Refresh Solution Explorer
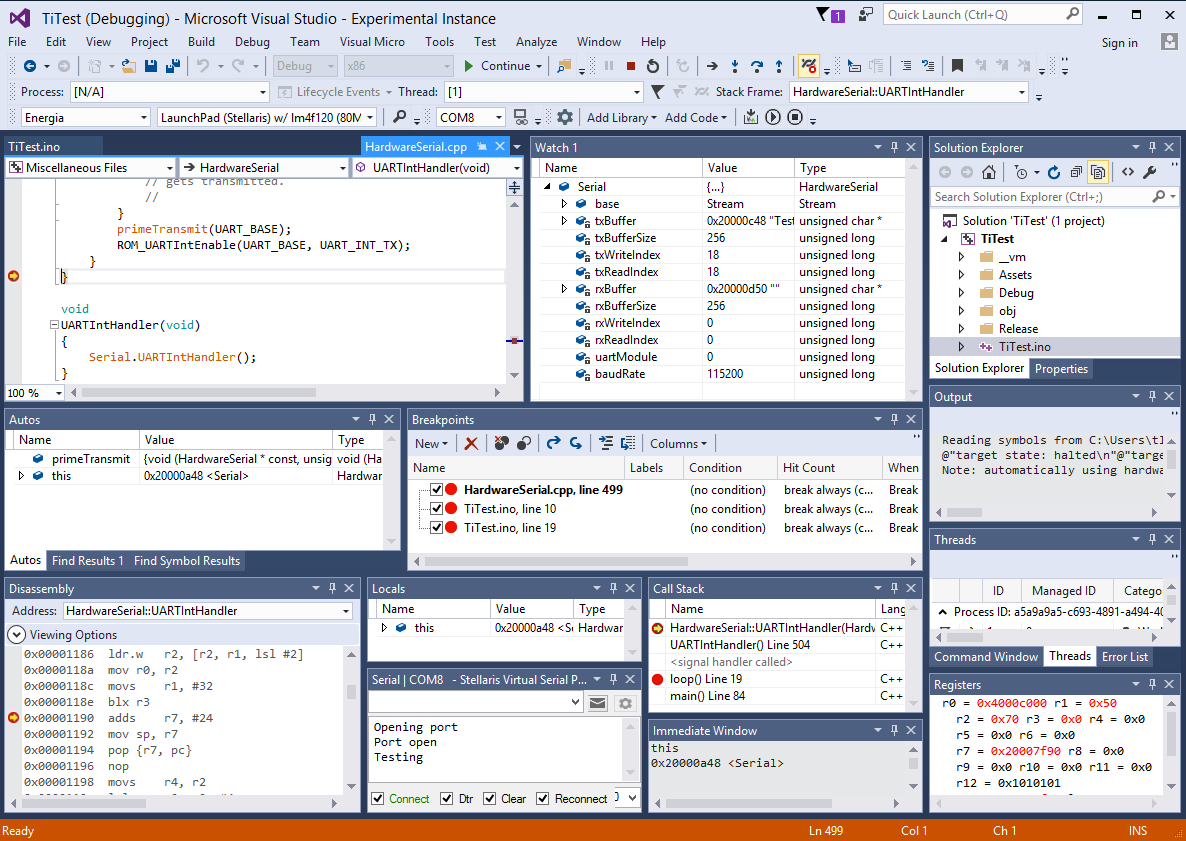The height and width of the screenshot is (841, 1186). (x=1054, y=172)
